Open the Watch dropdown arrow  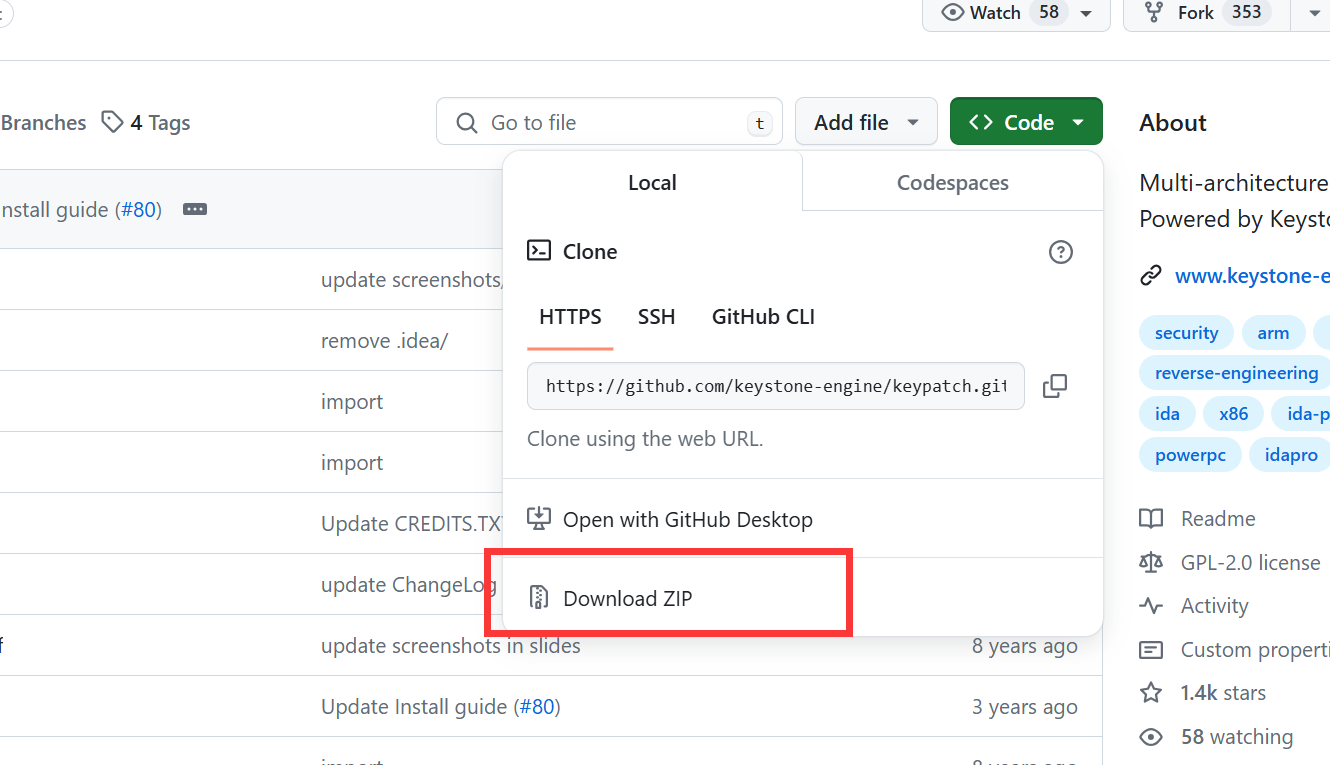(1088, 13)
